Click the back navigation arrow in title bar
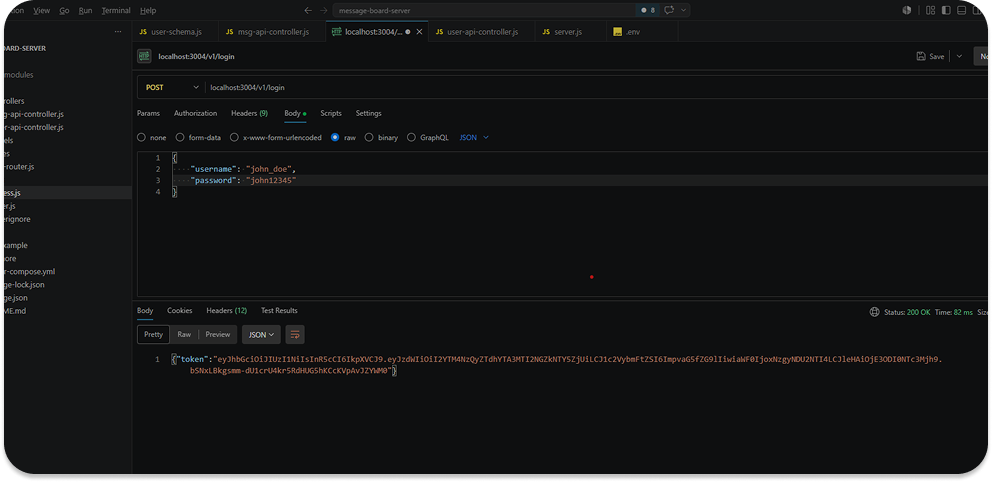This screenshot has width=992, height=482. coord(308,11)
